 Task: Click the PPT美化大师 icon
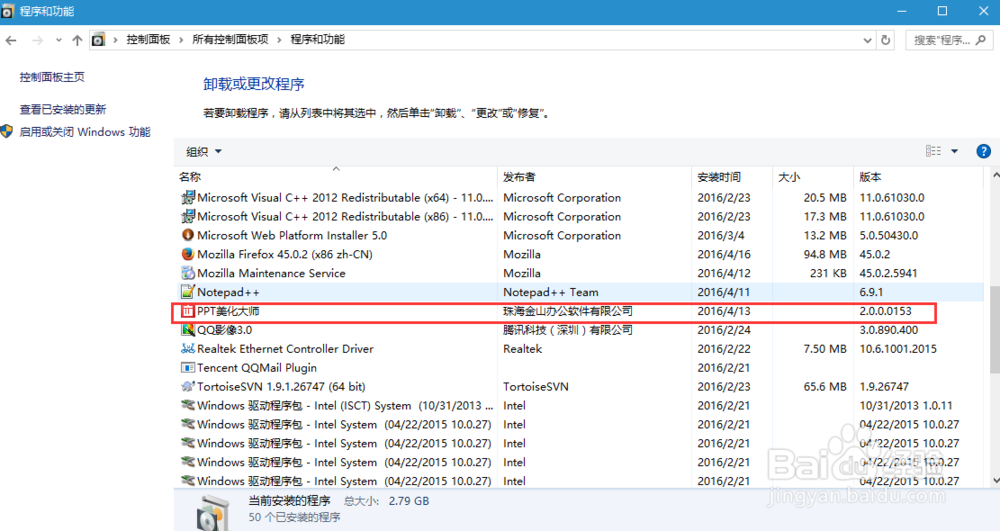188,311
